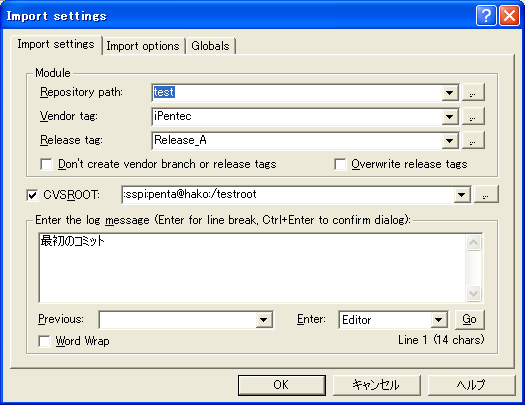Image resolution: width=525 pixels, height=405 pixels.
Task: Open the Vendor tag dropdown arrow
Action: point(450,116)
